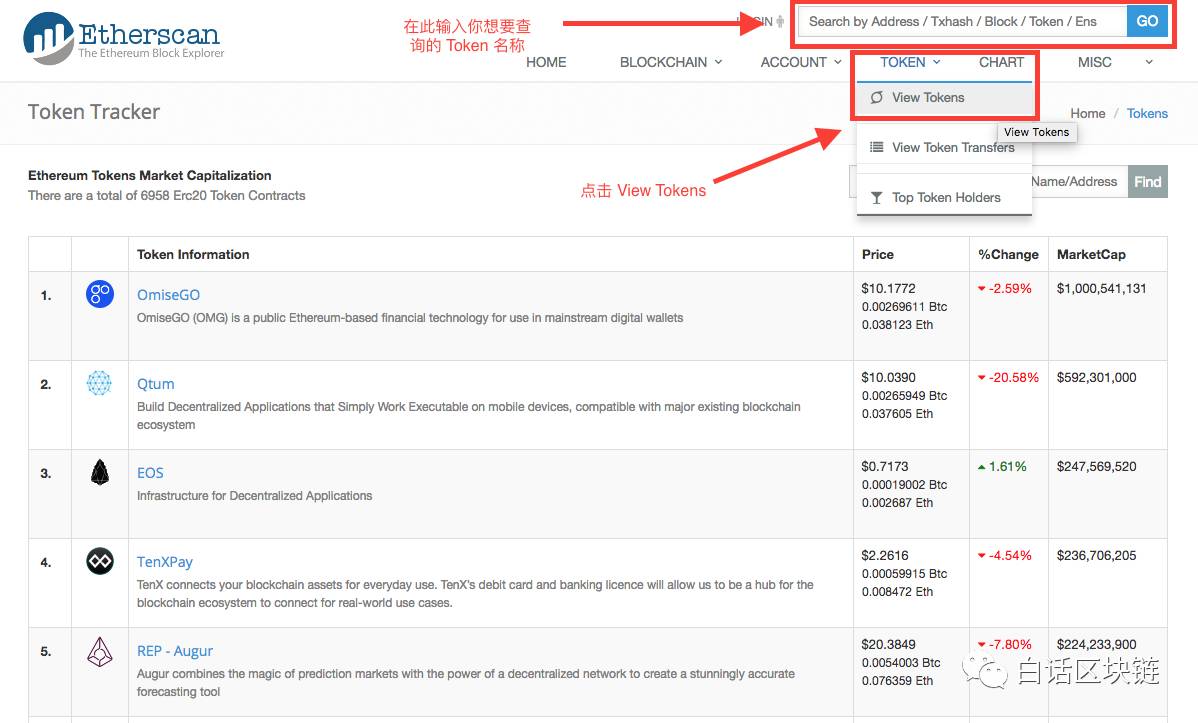Viewport: 1198px width, 723px height.
Task: Click the OmiseGO token logo icon
Action: (100, 294)
